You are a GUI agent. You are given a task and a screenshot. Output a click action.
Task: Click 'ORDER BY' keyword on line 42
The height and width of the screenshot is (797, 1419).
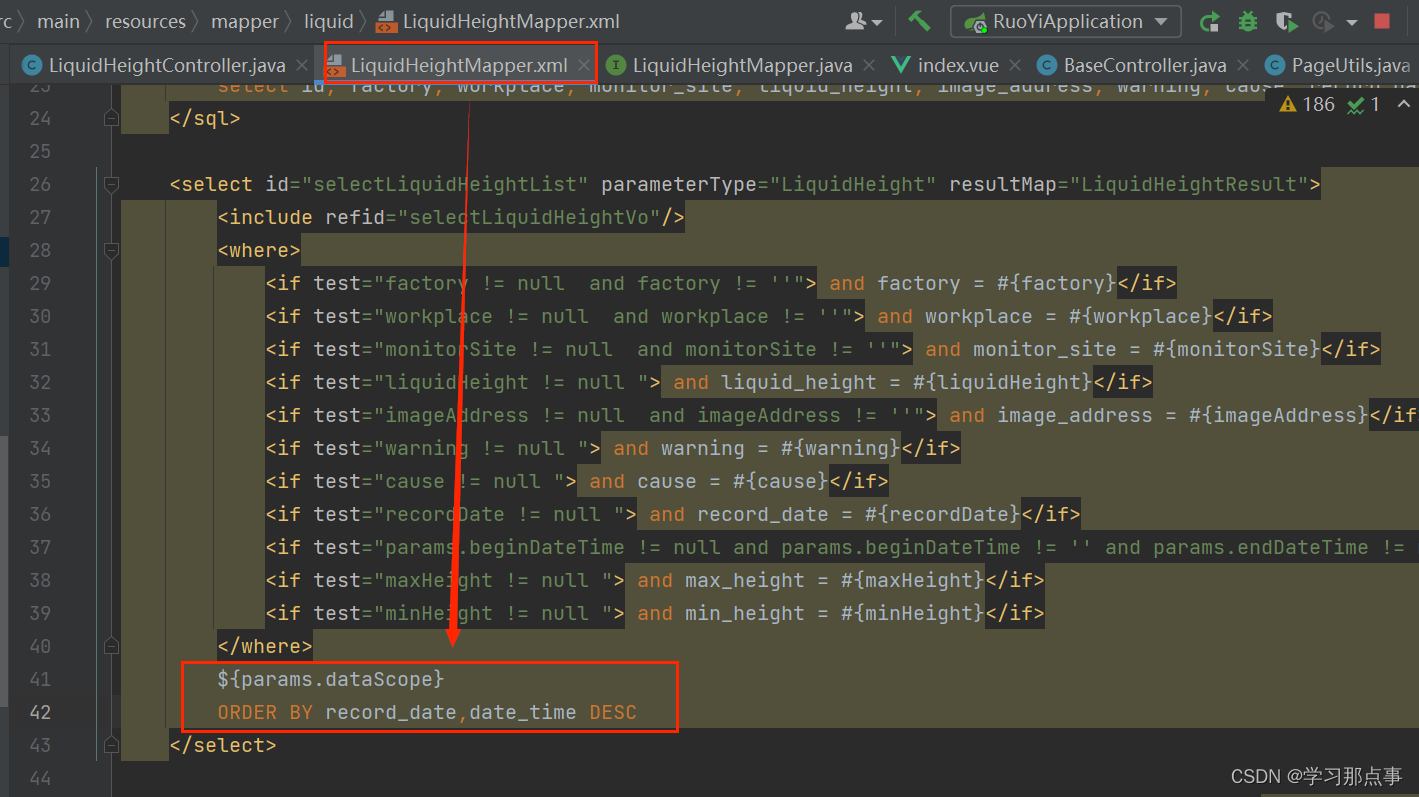point(265,712)
